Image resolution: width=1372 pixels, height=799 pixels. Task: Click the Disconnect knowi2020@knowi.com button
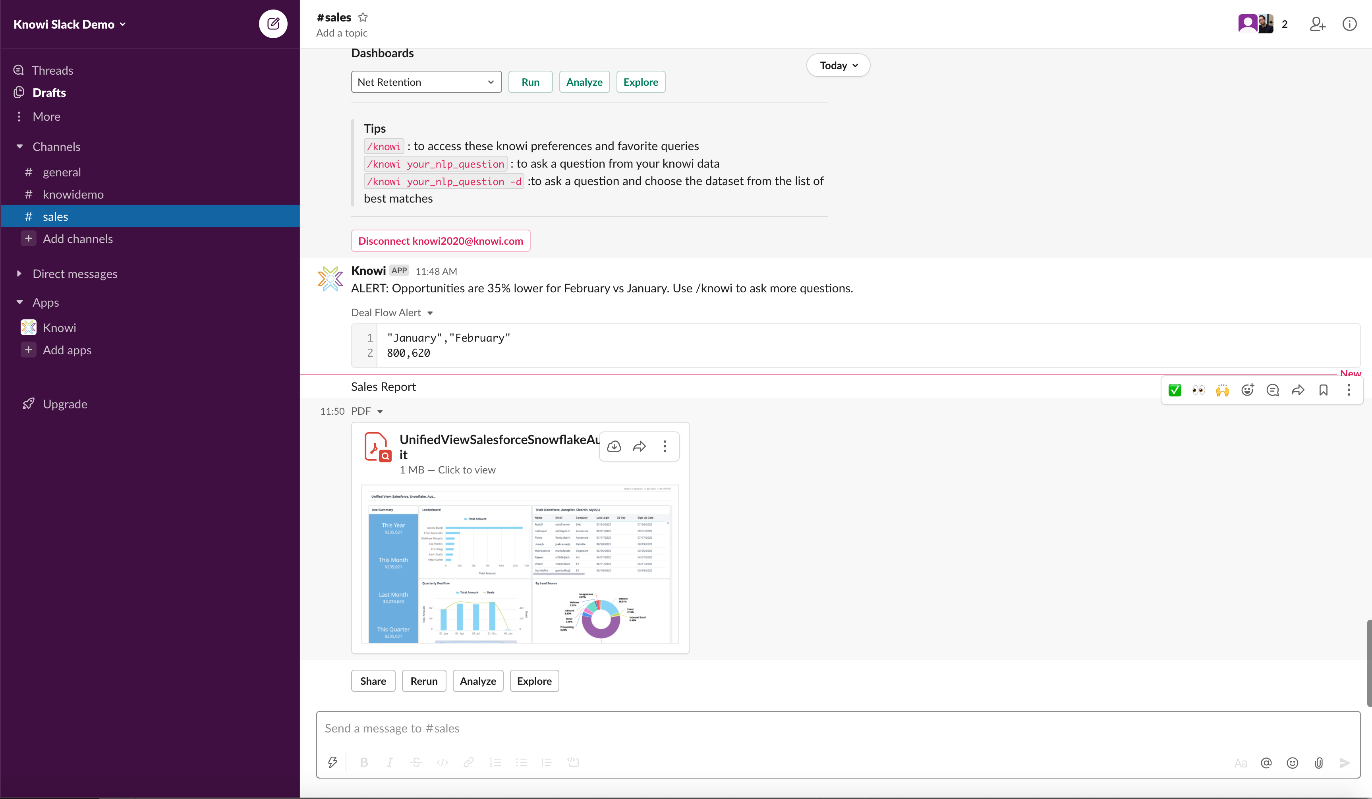click(x=441, y=241)
